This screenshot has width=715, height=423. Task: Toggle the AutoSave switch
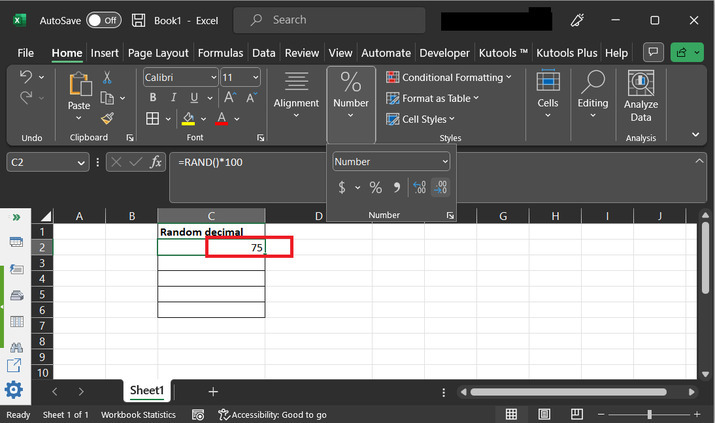coord(104,20)
